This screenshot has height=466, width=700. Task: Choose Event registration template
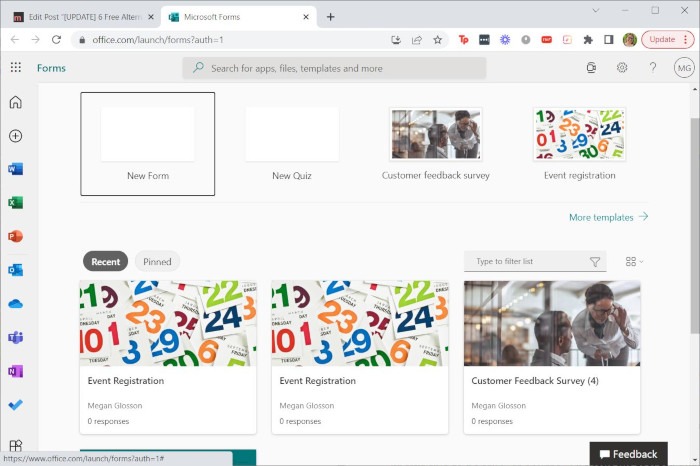pyautogui.click(x=579, y=144)
